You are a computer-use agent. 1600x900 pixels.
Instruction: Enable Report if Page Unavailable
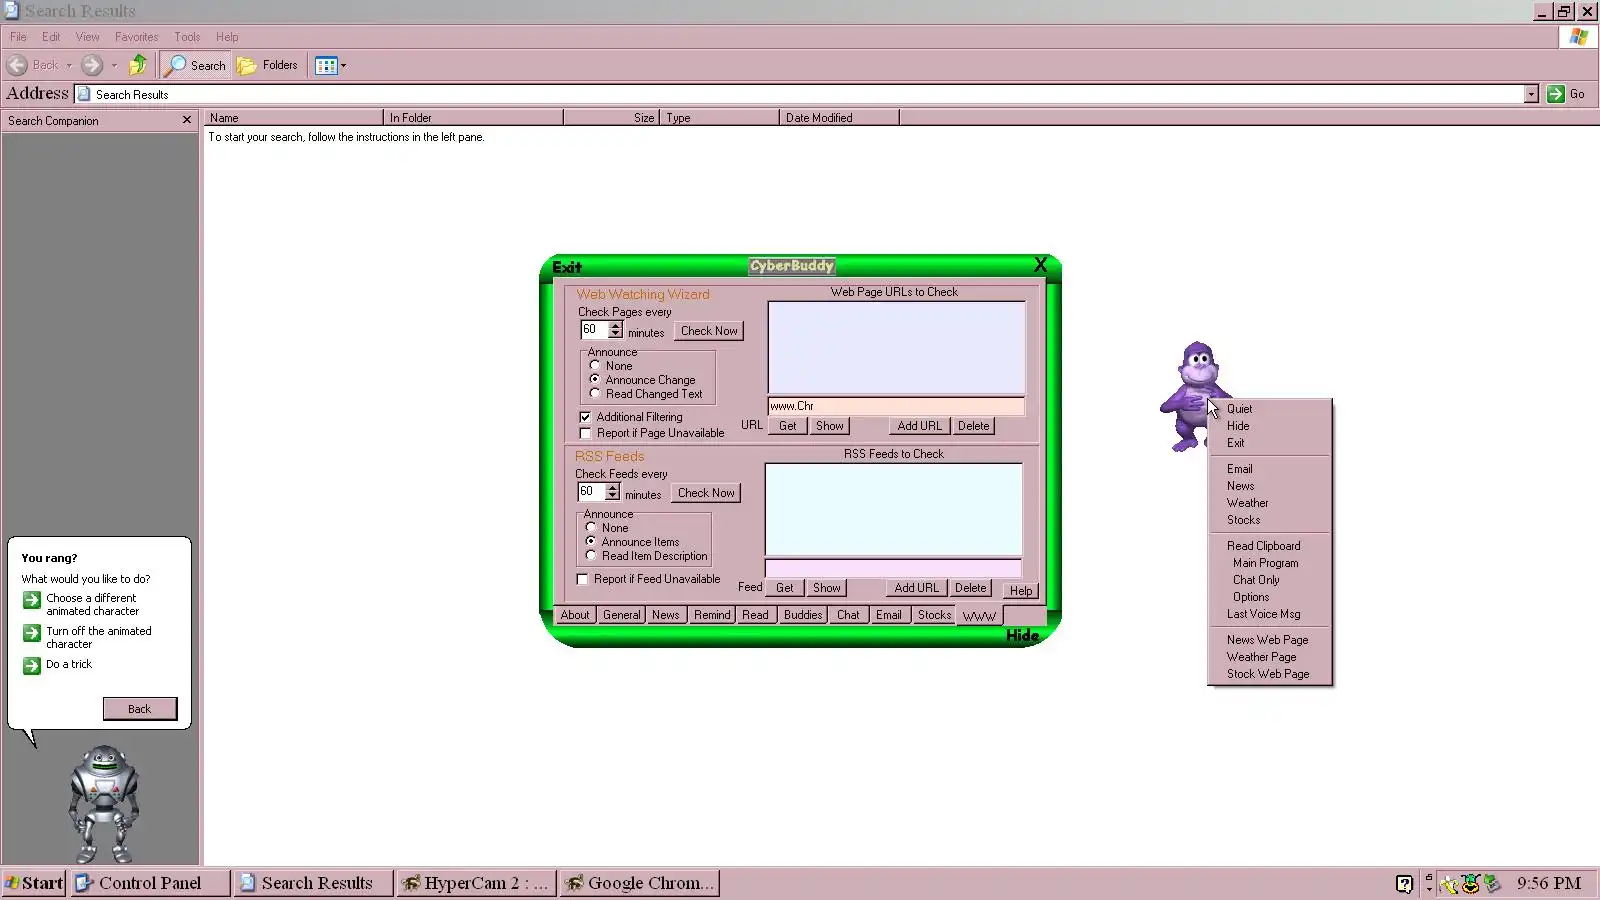[585, 433]
